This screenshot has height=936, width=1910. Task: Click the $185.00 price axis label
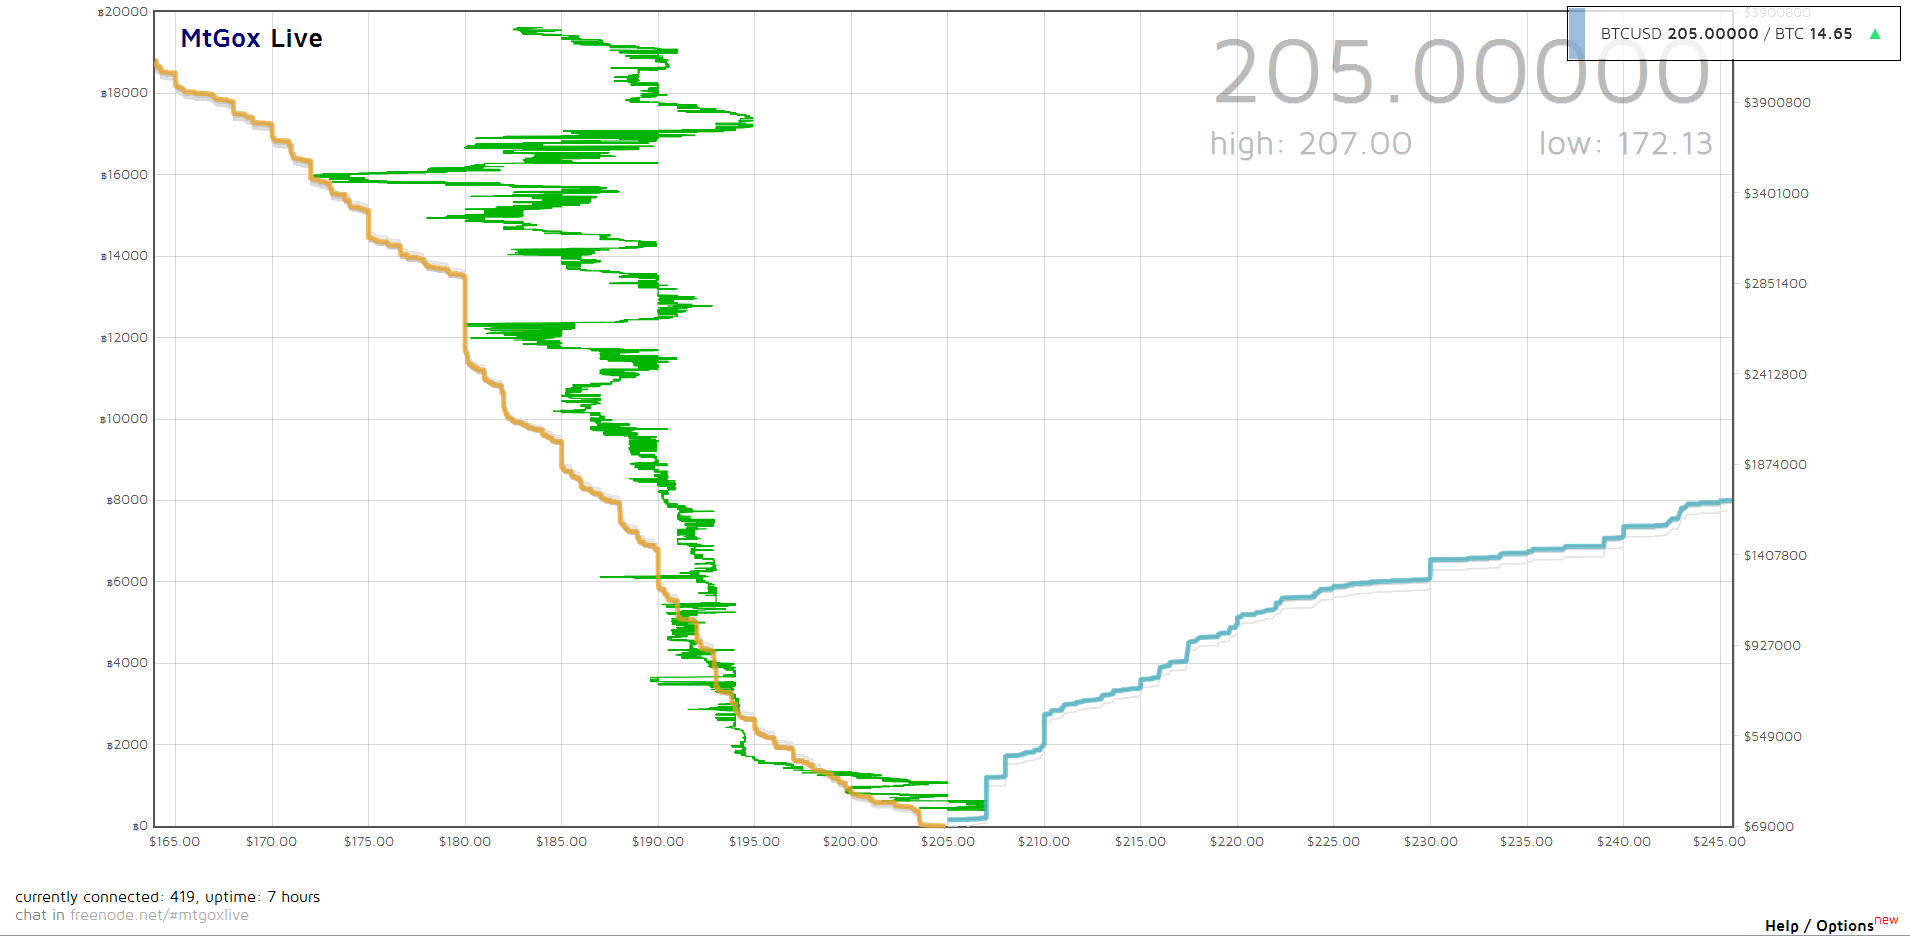click(x=562, y=842)
